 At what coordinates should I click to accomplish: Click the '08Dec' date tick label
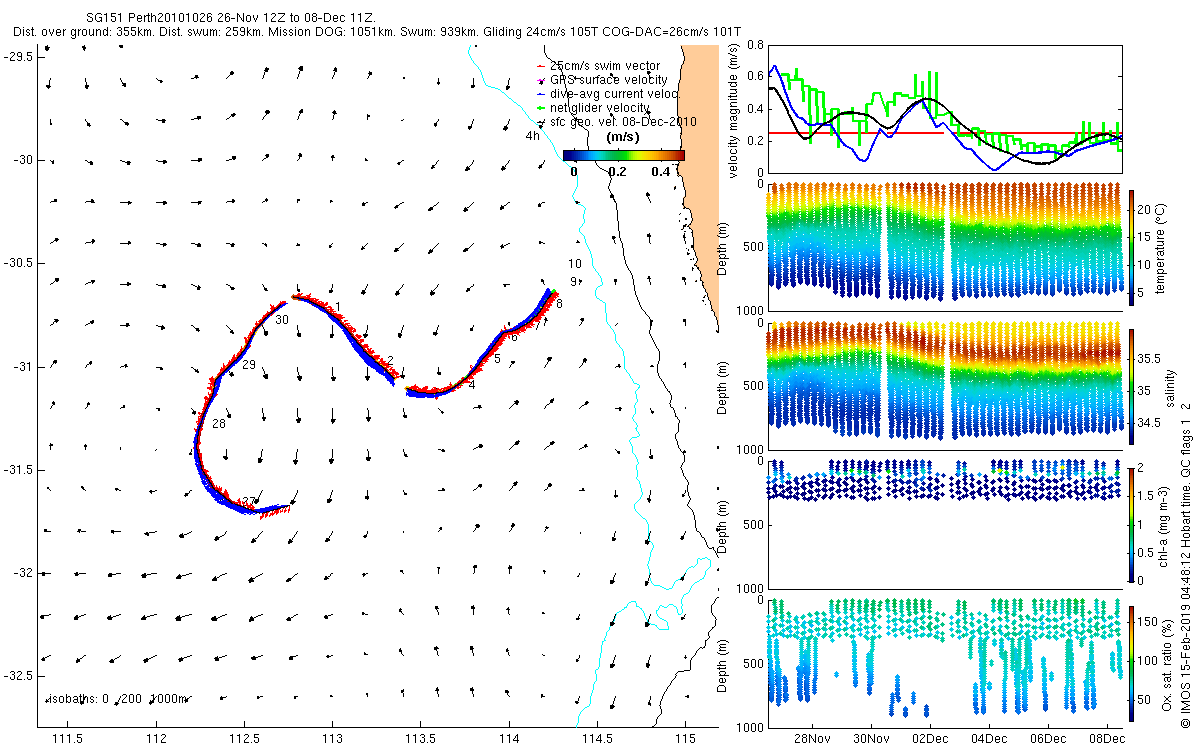[1108, 739]
